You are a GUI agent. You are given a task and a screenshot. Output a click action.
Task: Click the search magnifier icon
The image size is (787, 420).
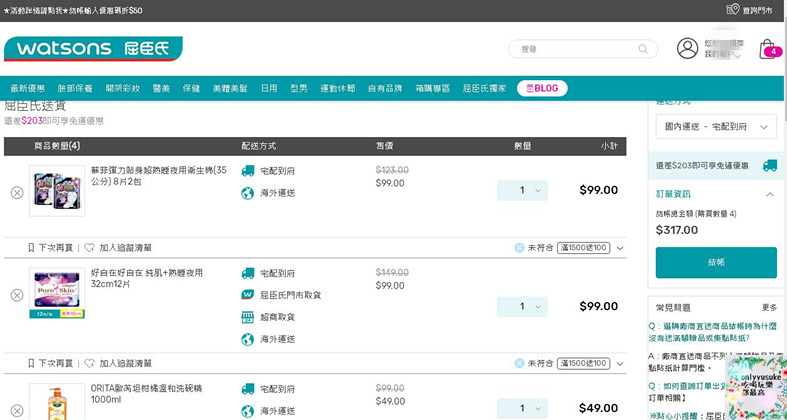pyautogui.click(x=643, y=49)
